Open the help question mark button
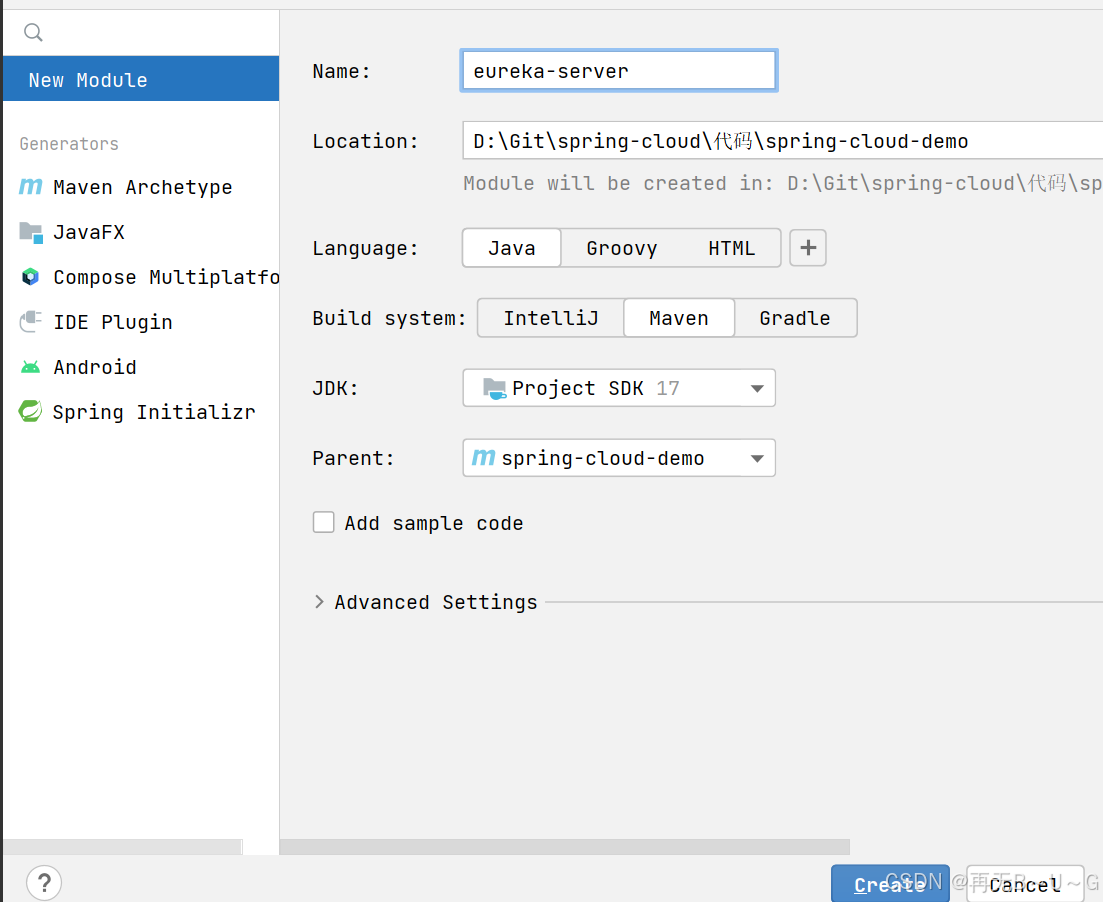 click(x=44, y=883)
